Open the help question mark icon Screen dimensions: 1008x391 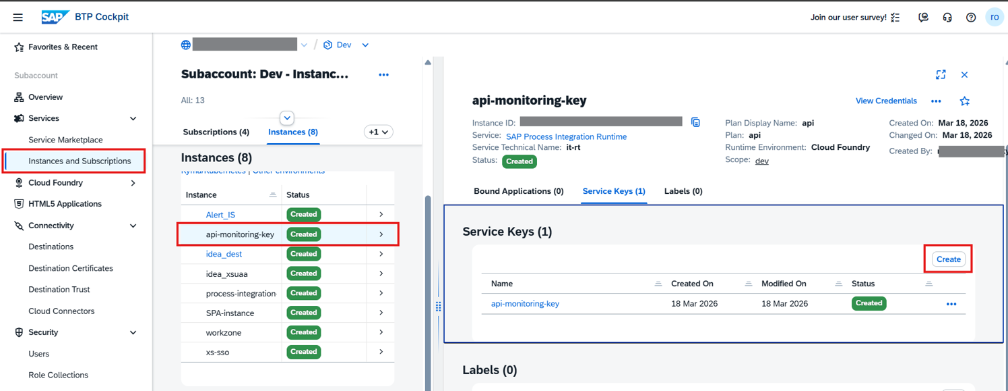[x=971, y=17]
